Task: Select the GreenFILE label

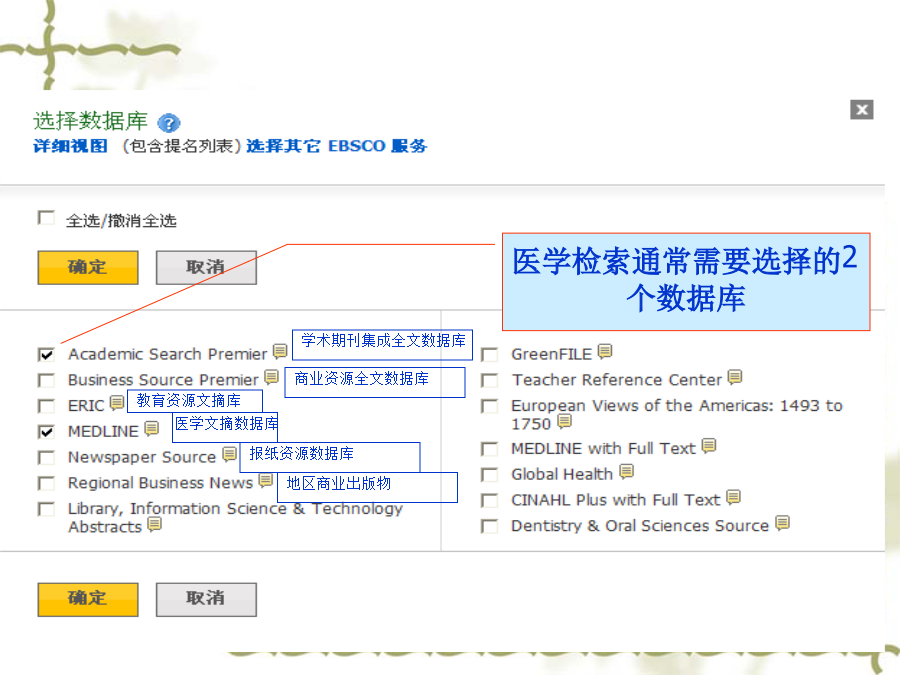Action: 552,354
